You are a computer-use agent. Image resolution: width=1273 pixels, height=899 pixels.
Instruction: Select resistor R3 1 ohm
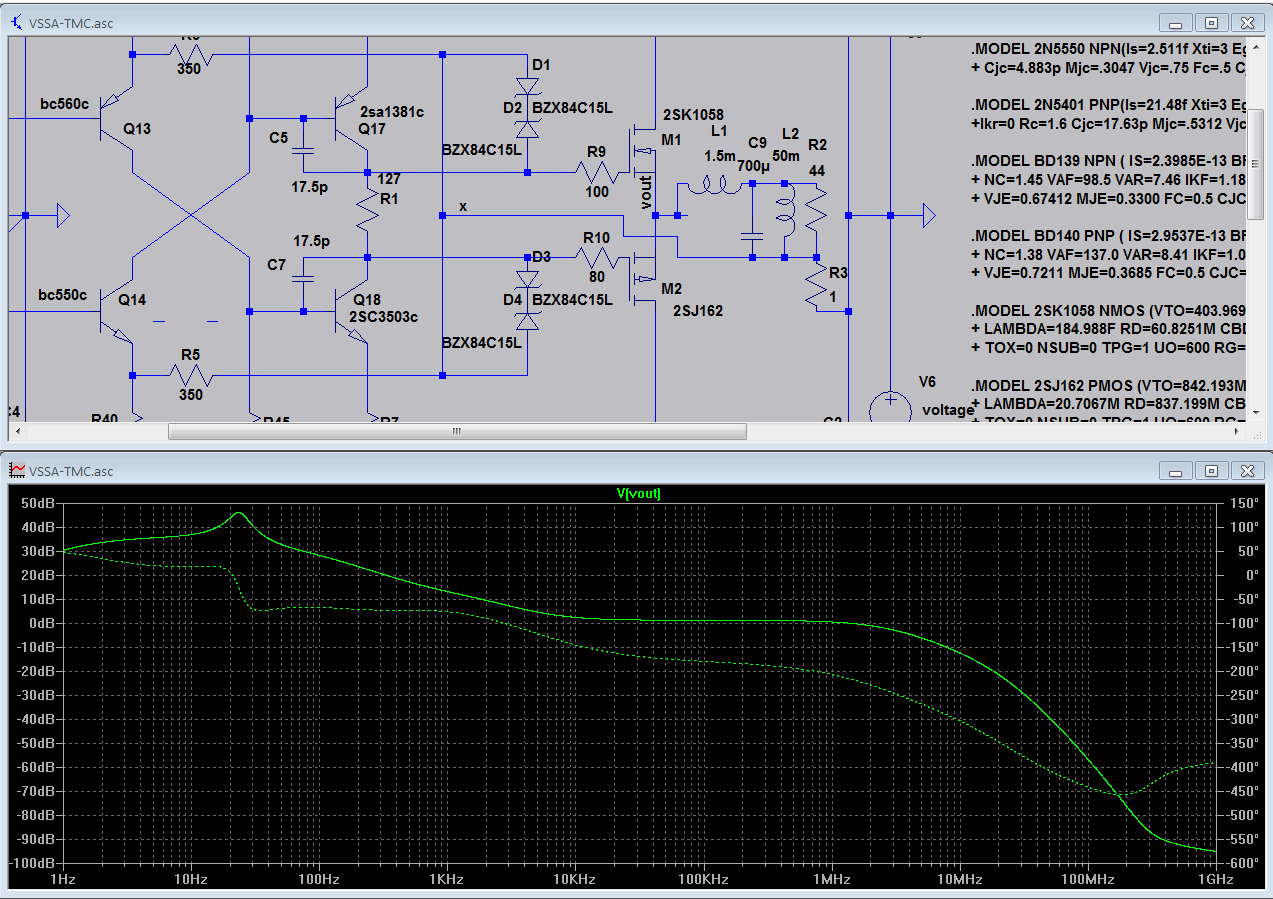pos(816,285)
